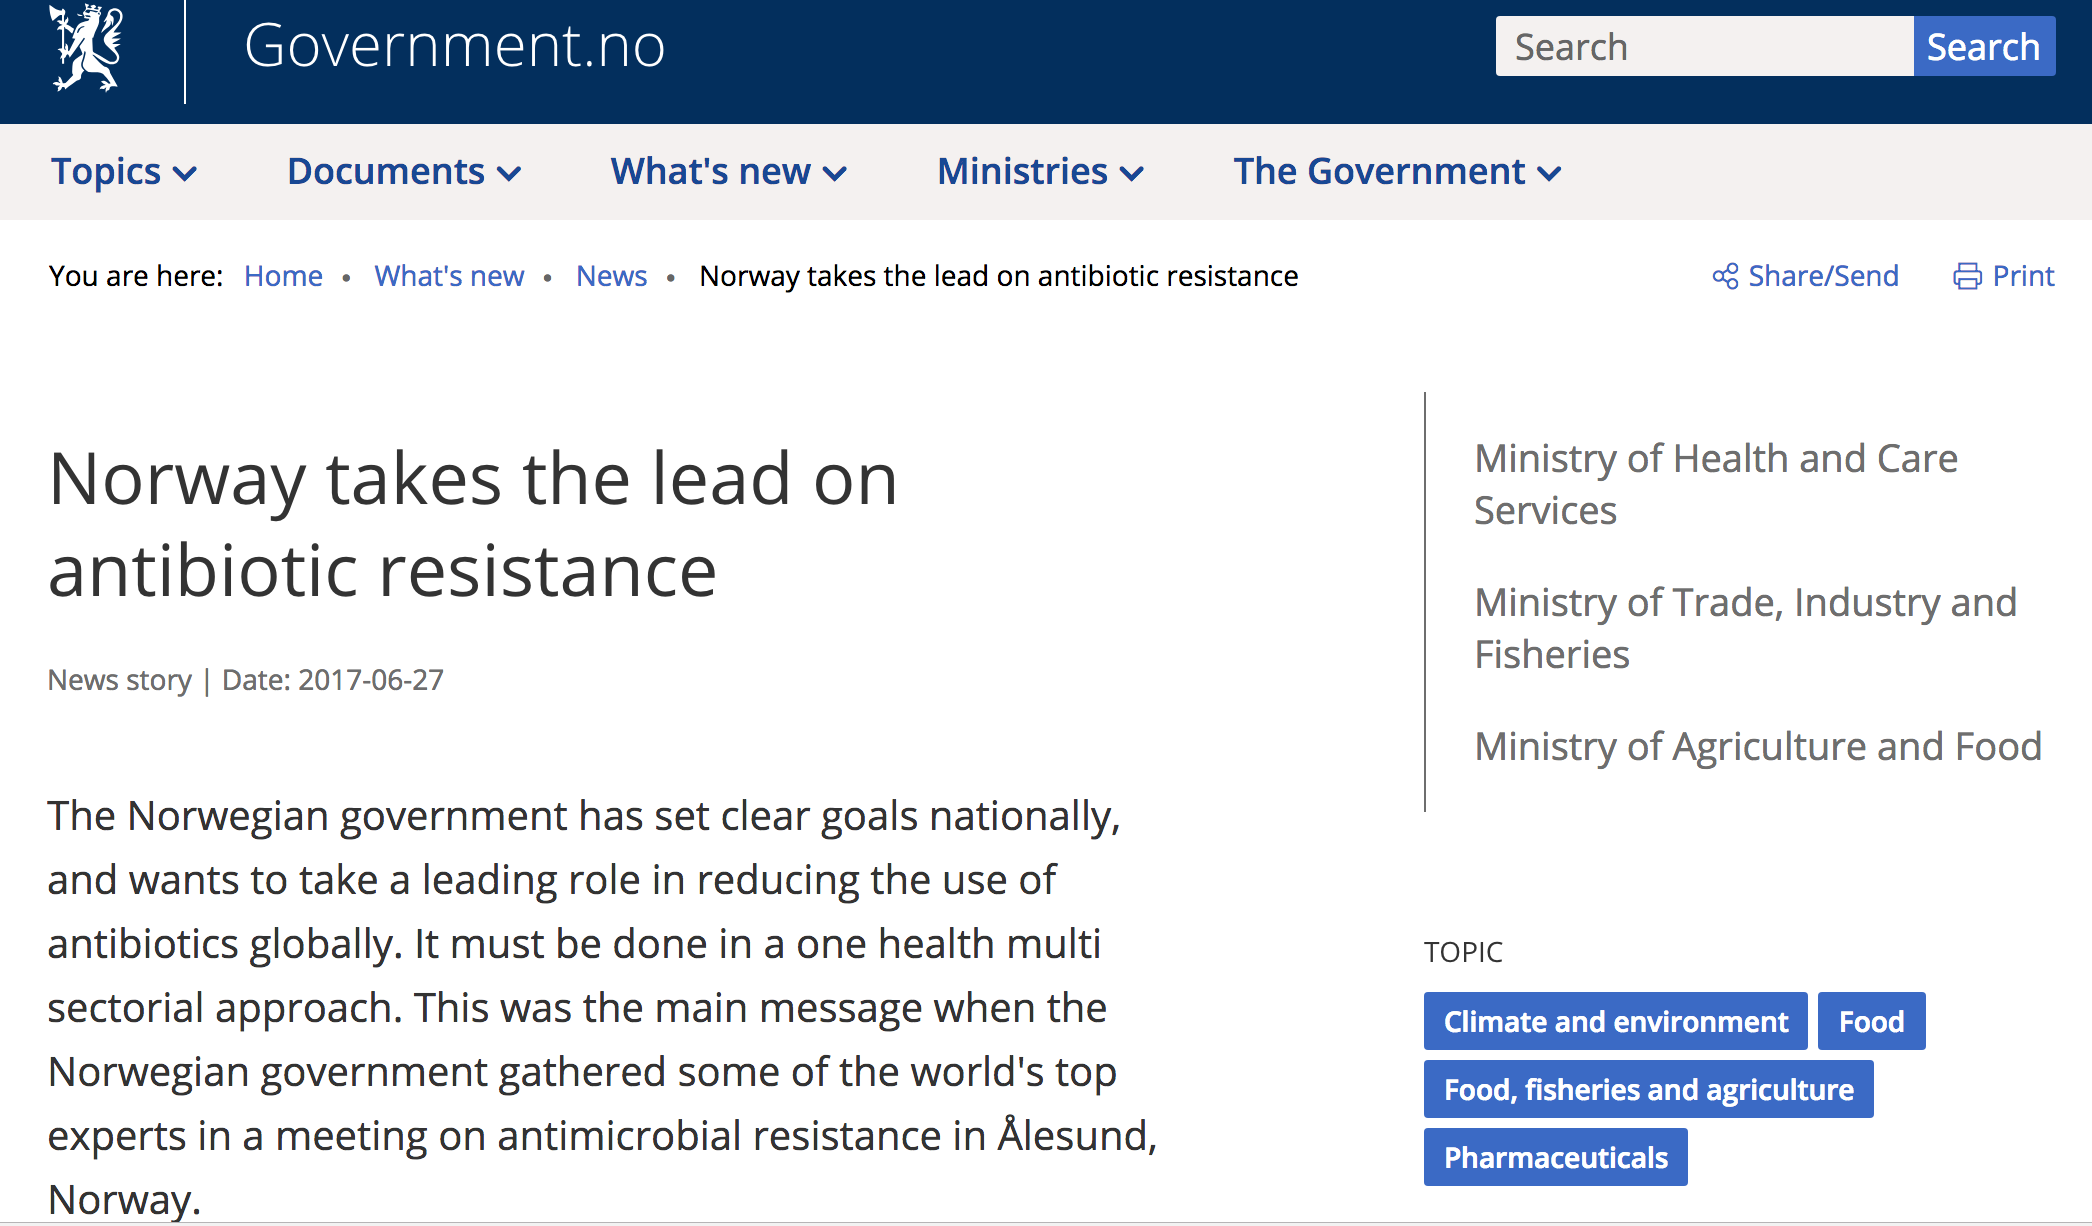Screen dimensions: 2092x1226
Task: Navigate to News breadcrumb link
Action: [x=611, y=276]
